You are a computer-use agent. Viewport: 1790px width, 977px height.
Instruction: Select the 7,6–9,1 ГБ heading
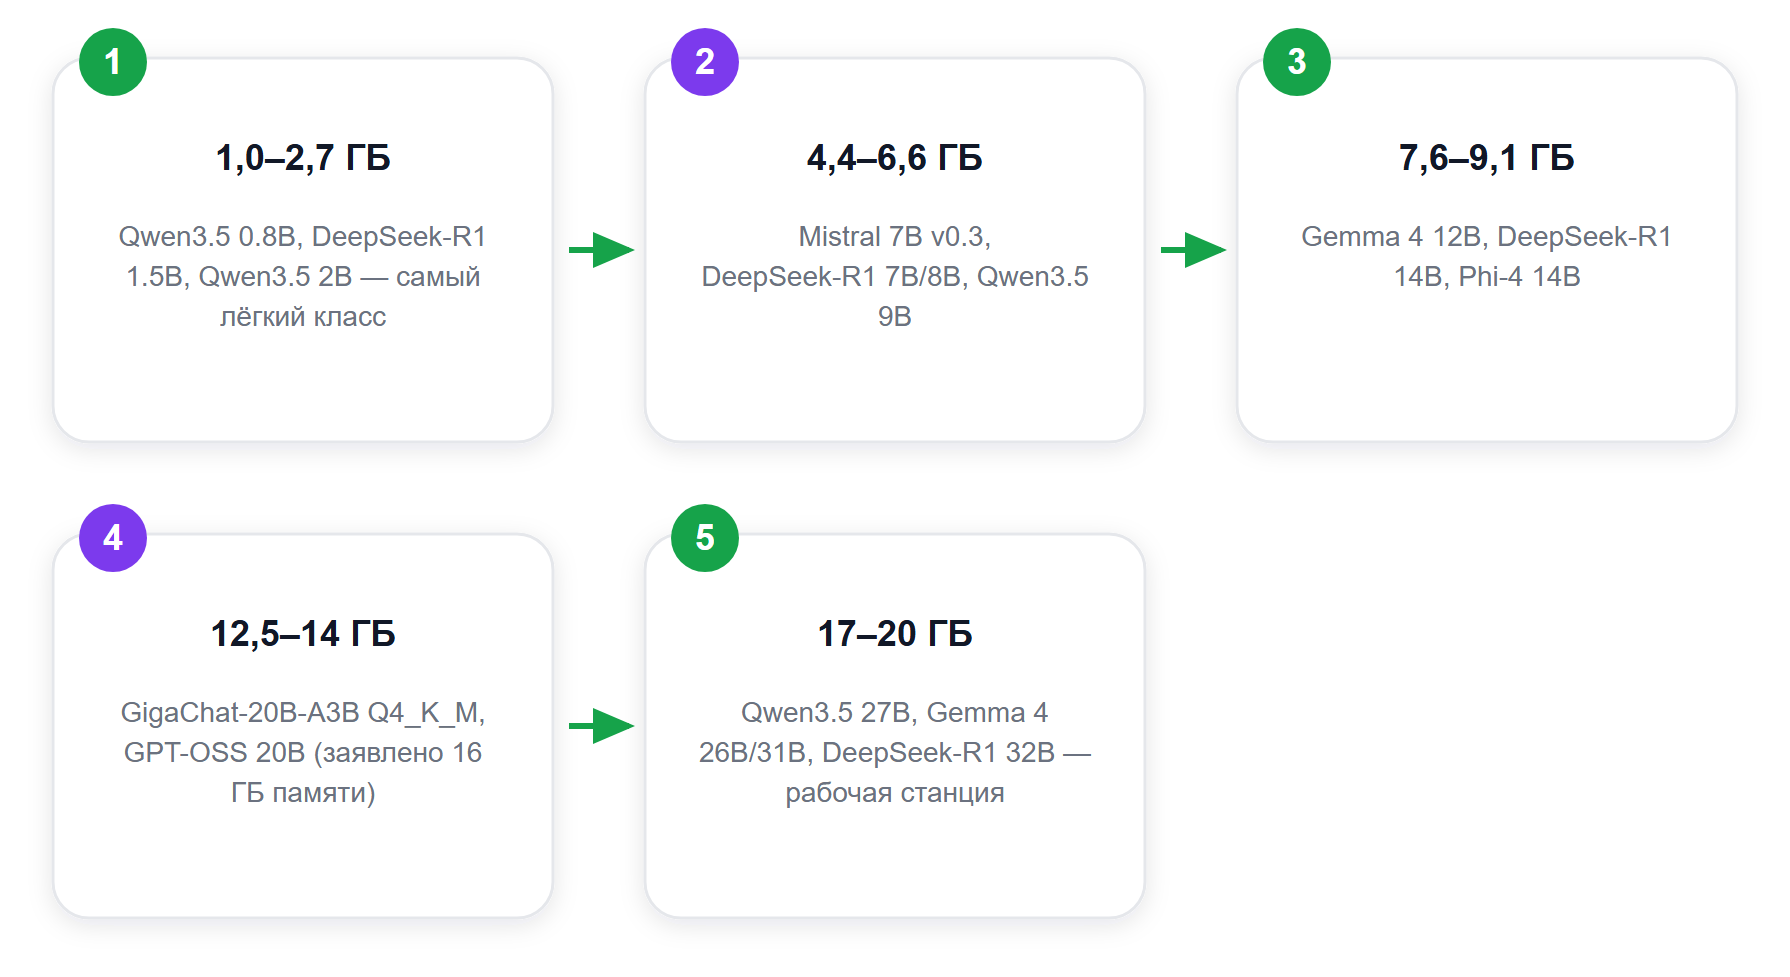click(x=1487, y=158)
